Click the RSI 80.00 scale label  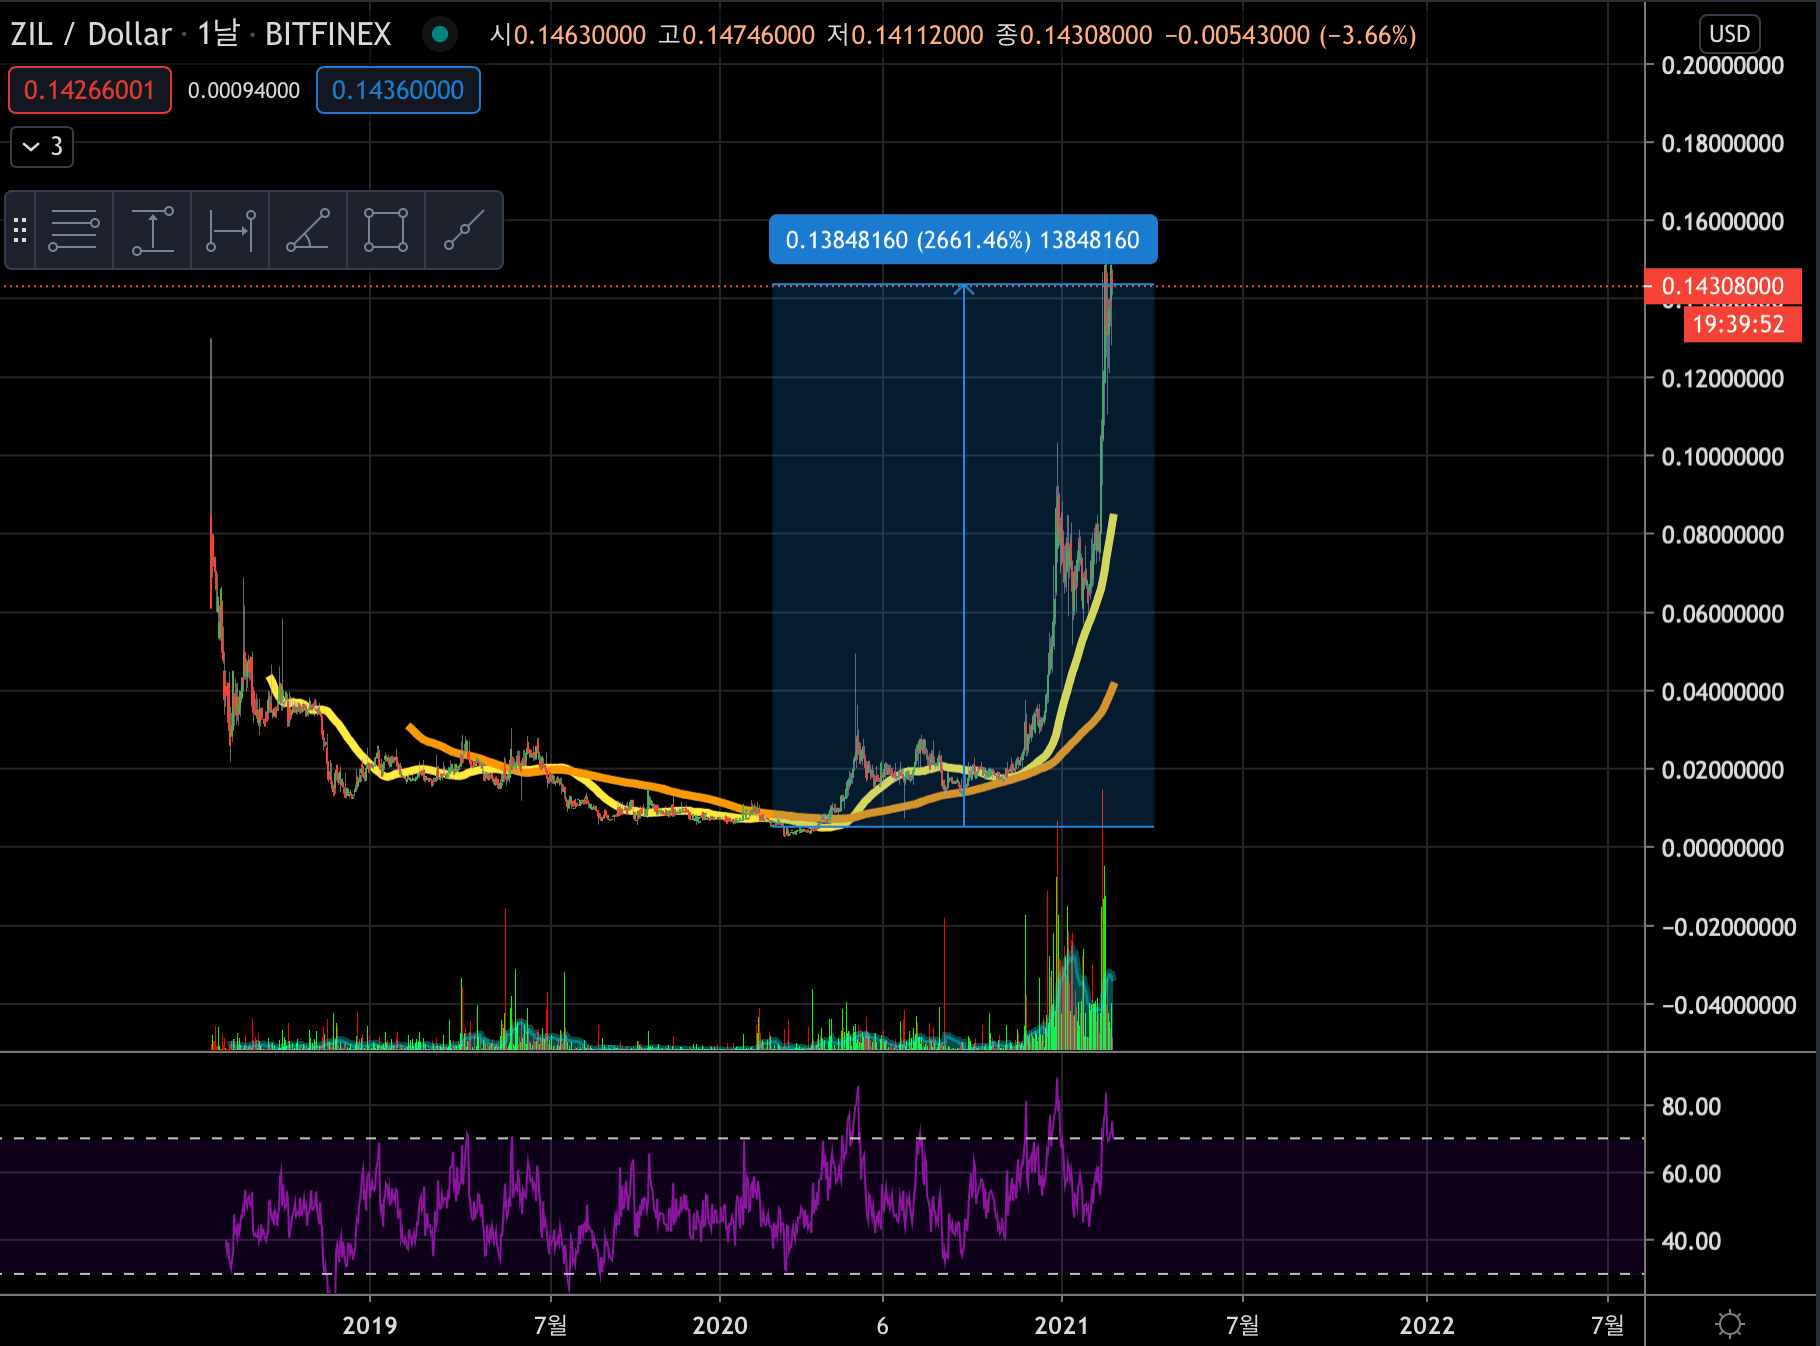coord(1691,1106)
